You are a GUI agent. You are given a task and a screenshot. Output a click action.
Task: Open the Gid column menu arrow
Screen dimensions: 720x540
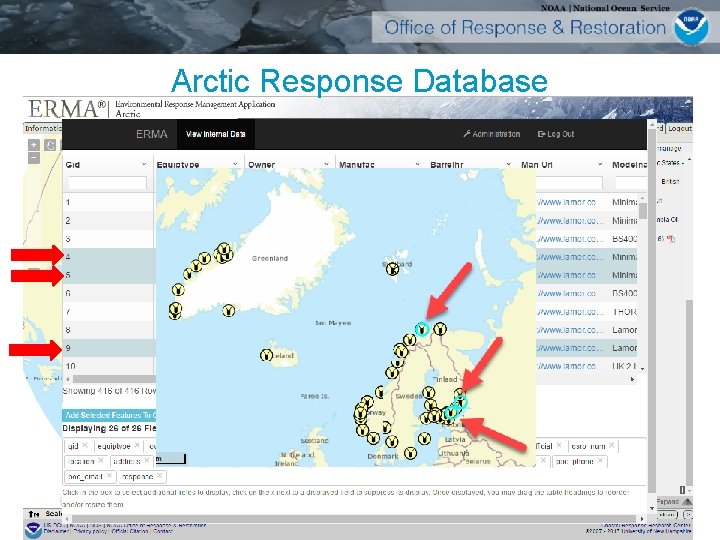pos(144,164)
